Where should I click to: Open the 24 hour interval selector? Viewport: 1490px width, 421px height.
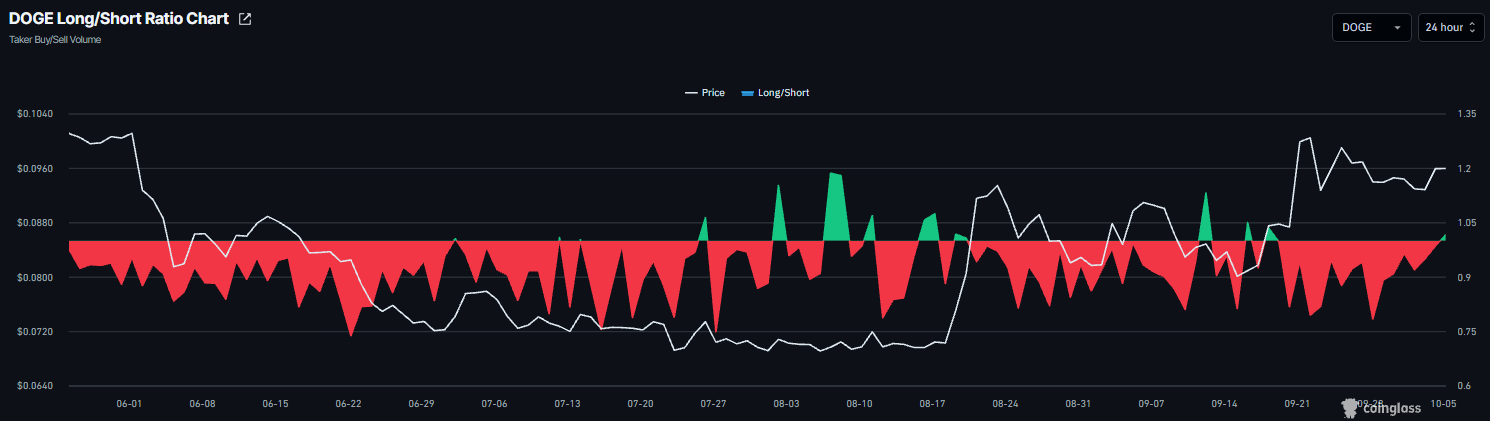tap(1451, 28)
